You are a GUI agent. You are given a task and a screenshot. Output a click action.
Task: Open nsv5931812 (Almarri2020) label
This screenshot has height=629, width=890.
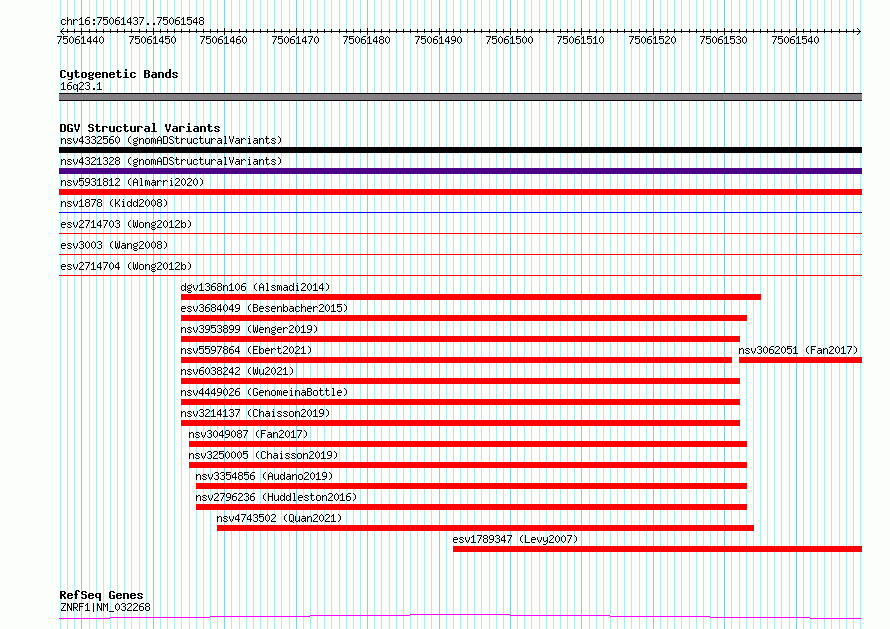point(132,182)
